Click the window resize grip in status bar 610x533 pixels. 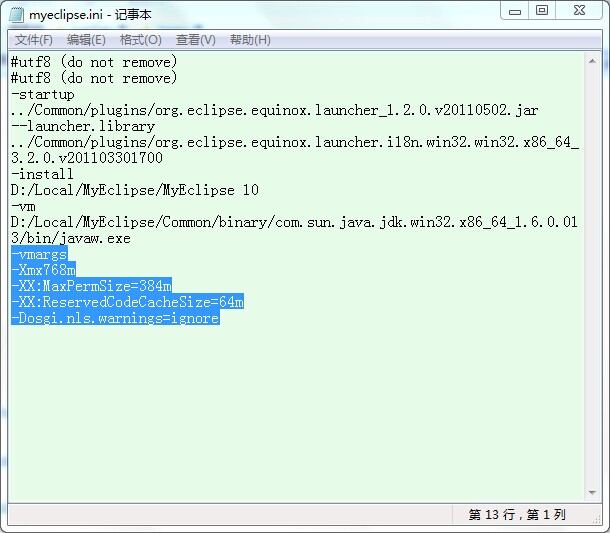[x=597, y=519]
